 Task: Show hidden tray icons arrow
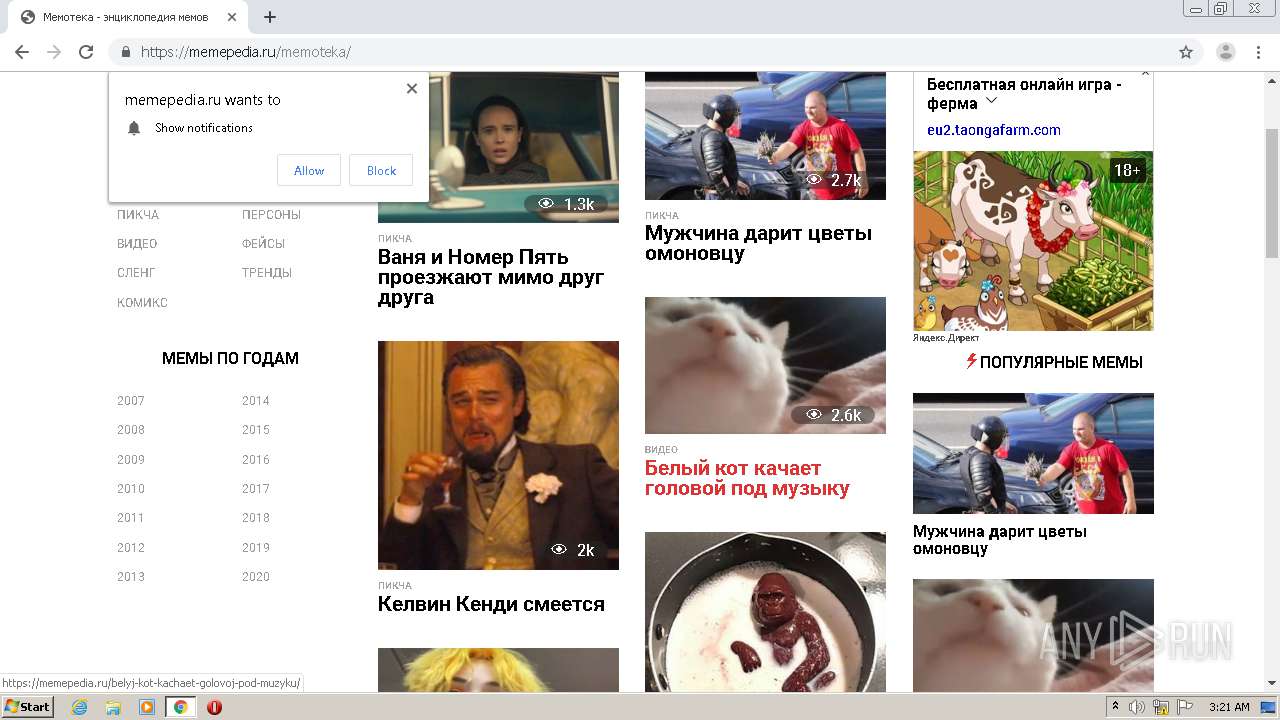coord(1116,707)
